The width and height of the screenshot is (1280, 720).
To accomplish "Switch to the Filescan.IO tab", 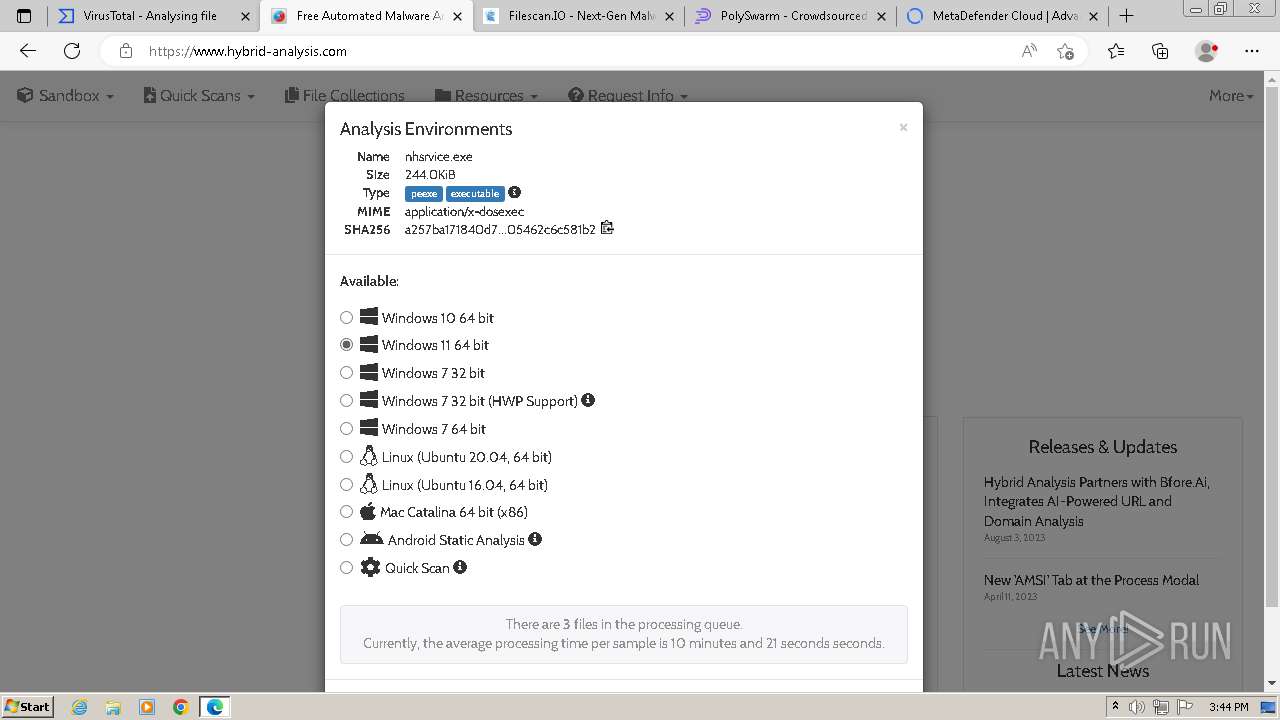I will tap(580, 16).
